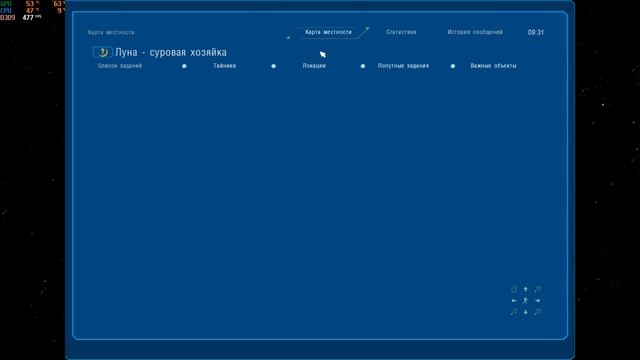Image resolution: width=640 pixels, height=360 pixels.
Task: Click the faded Карта местности section heading
Action: click(111, 32)
